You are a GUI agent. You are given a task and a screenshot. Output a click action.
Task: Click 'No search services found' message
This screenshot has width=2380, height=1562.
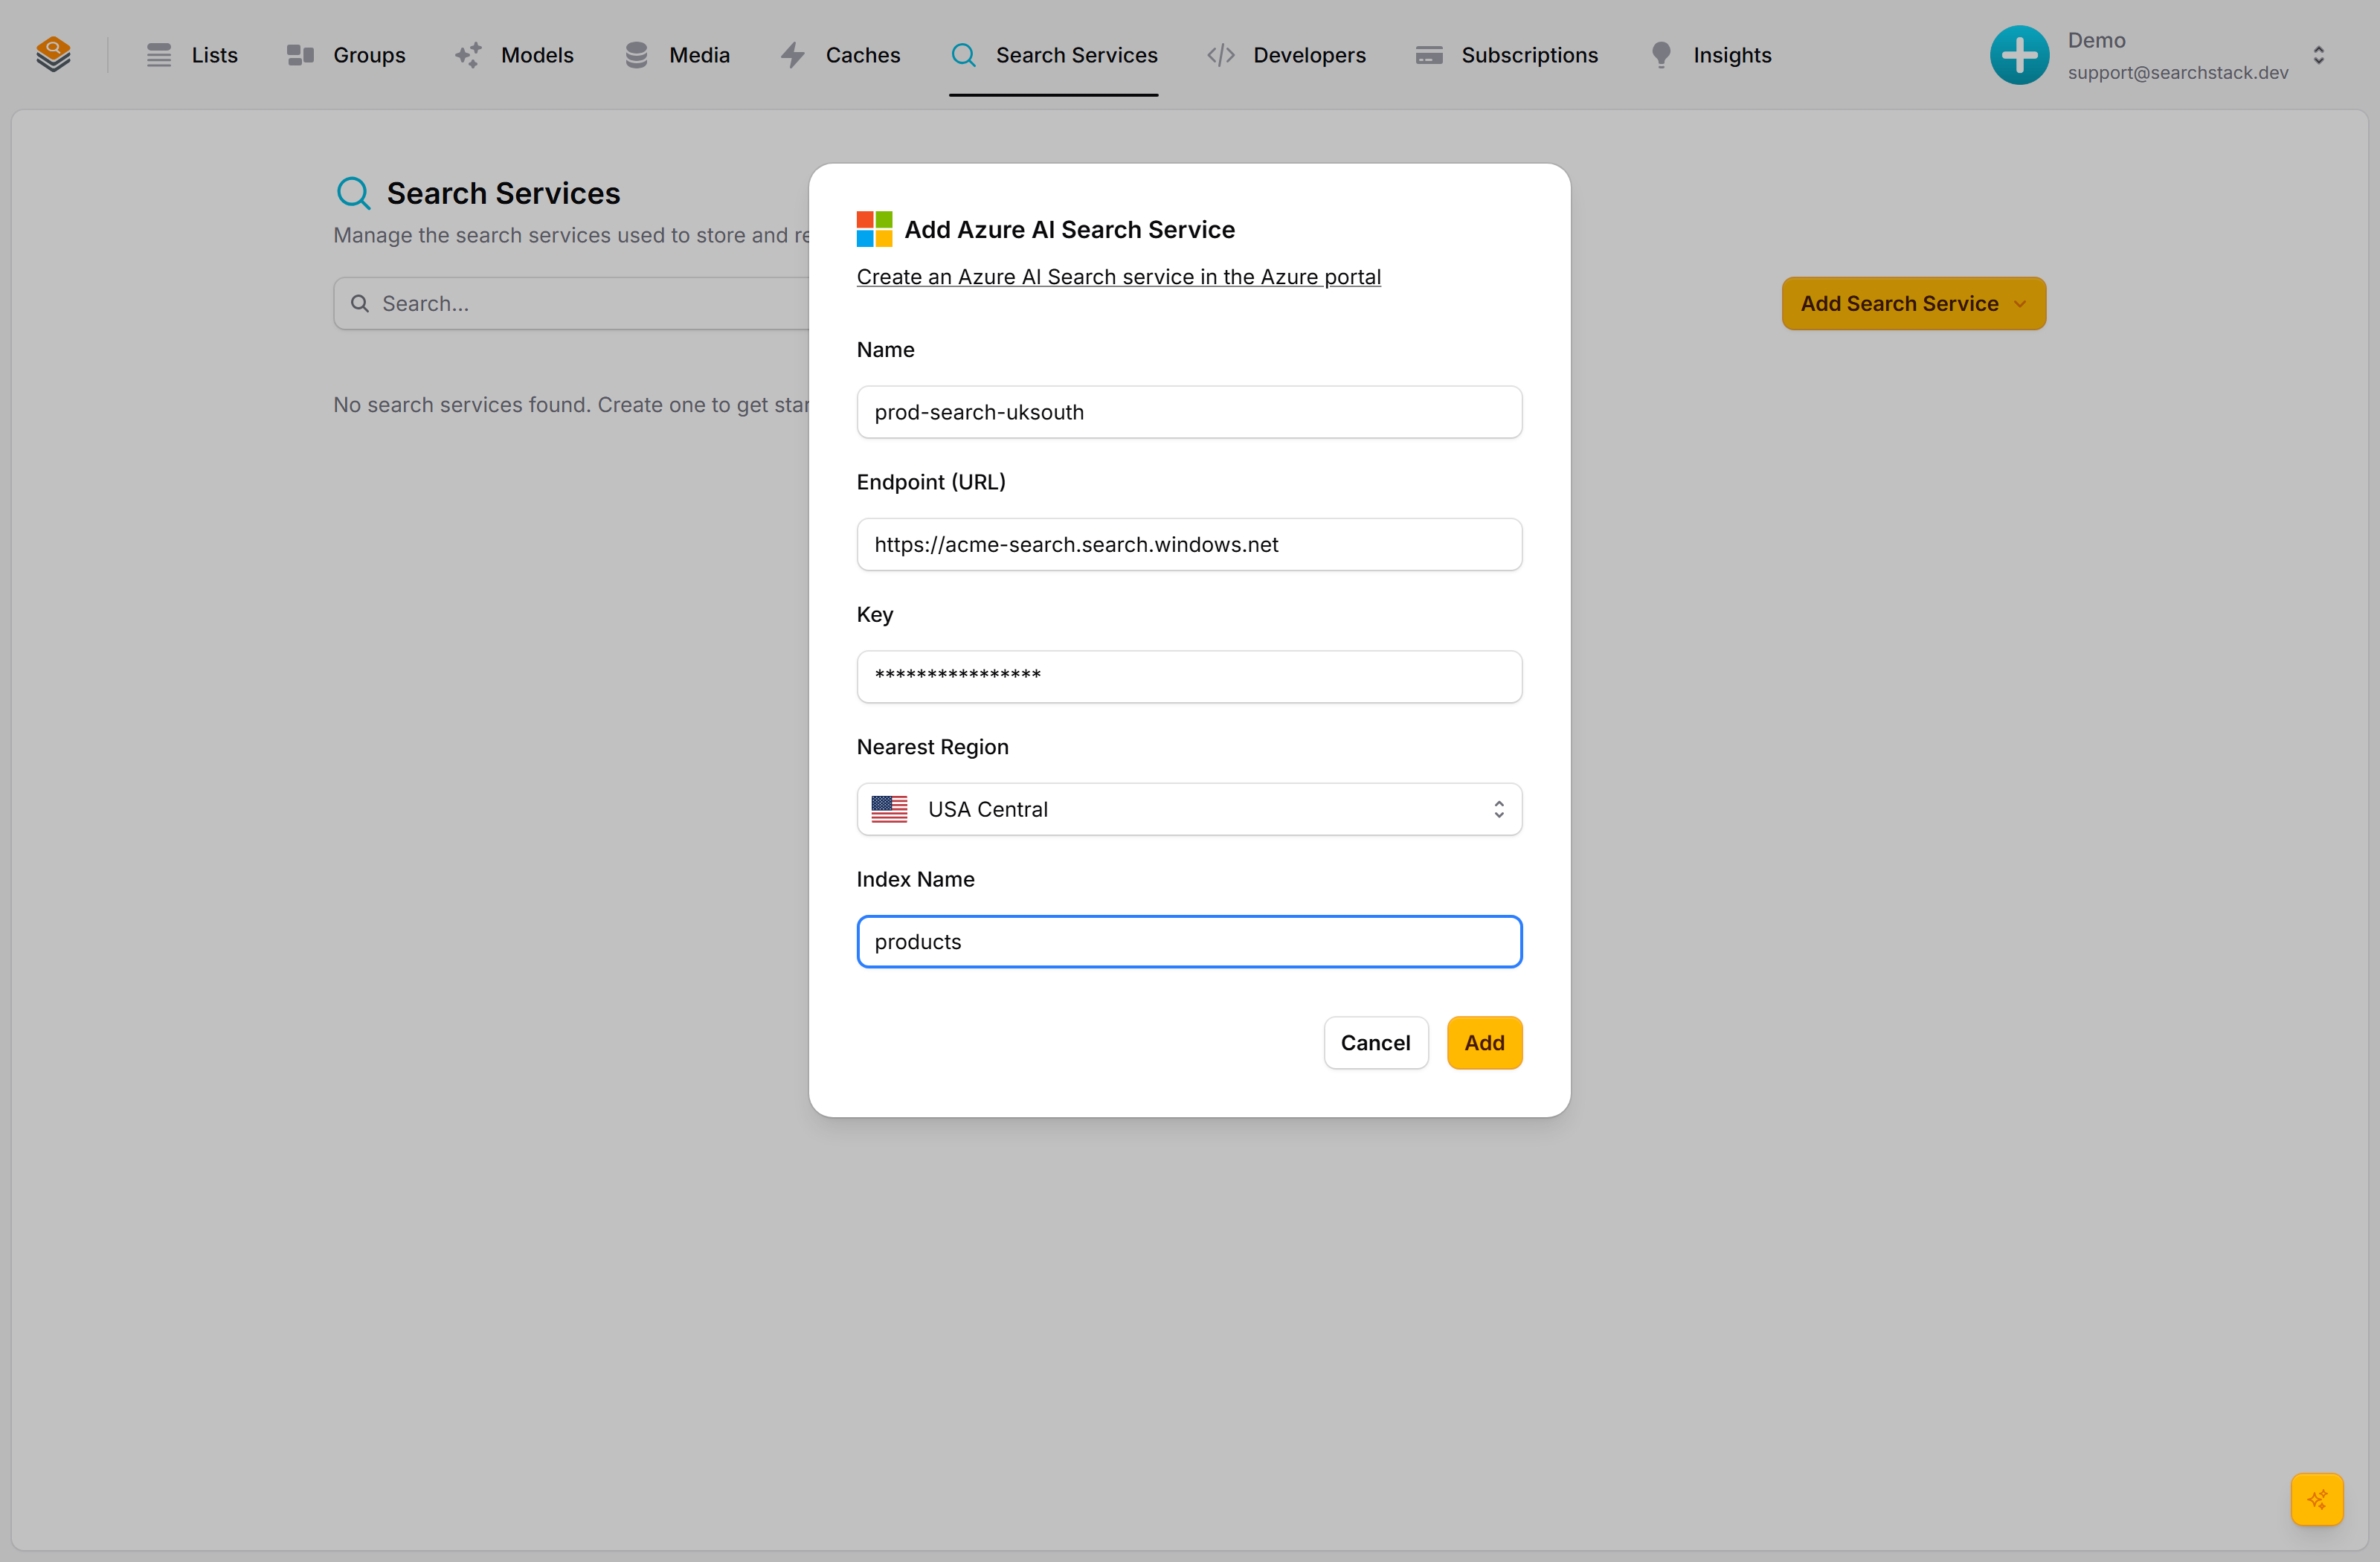[x=571, y=405]
